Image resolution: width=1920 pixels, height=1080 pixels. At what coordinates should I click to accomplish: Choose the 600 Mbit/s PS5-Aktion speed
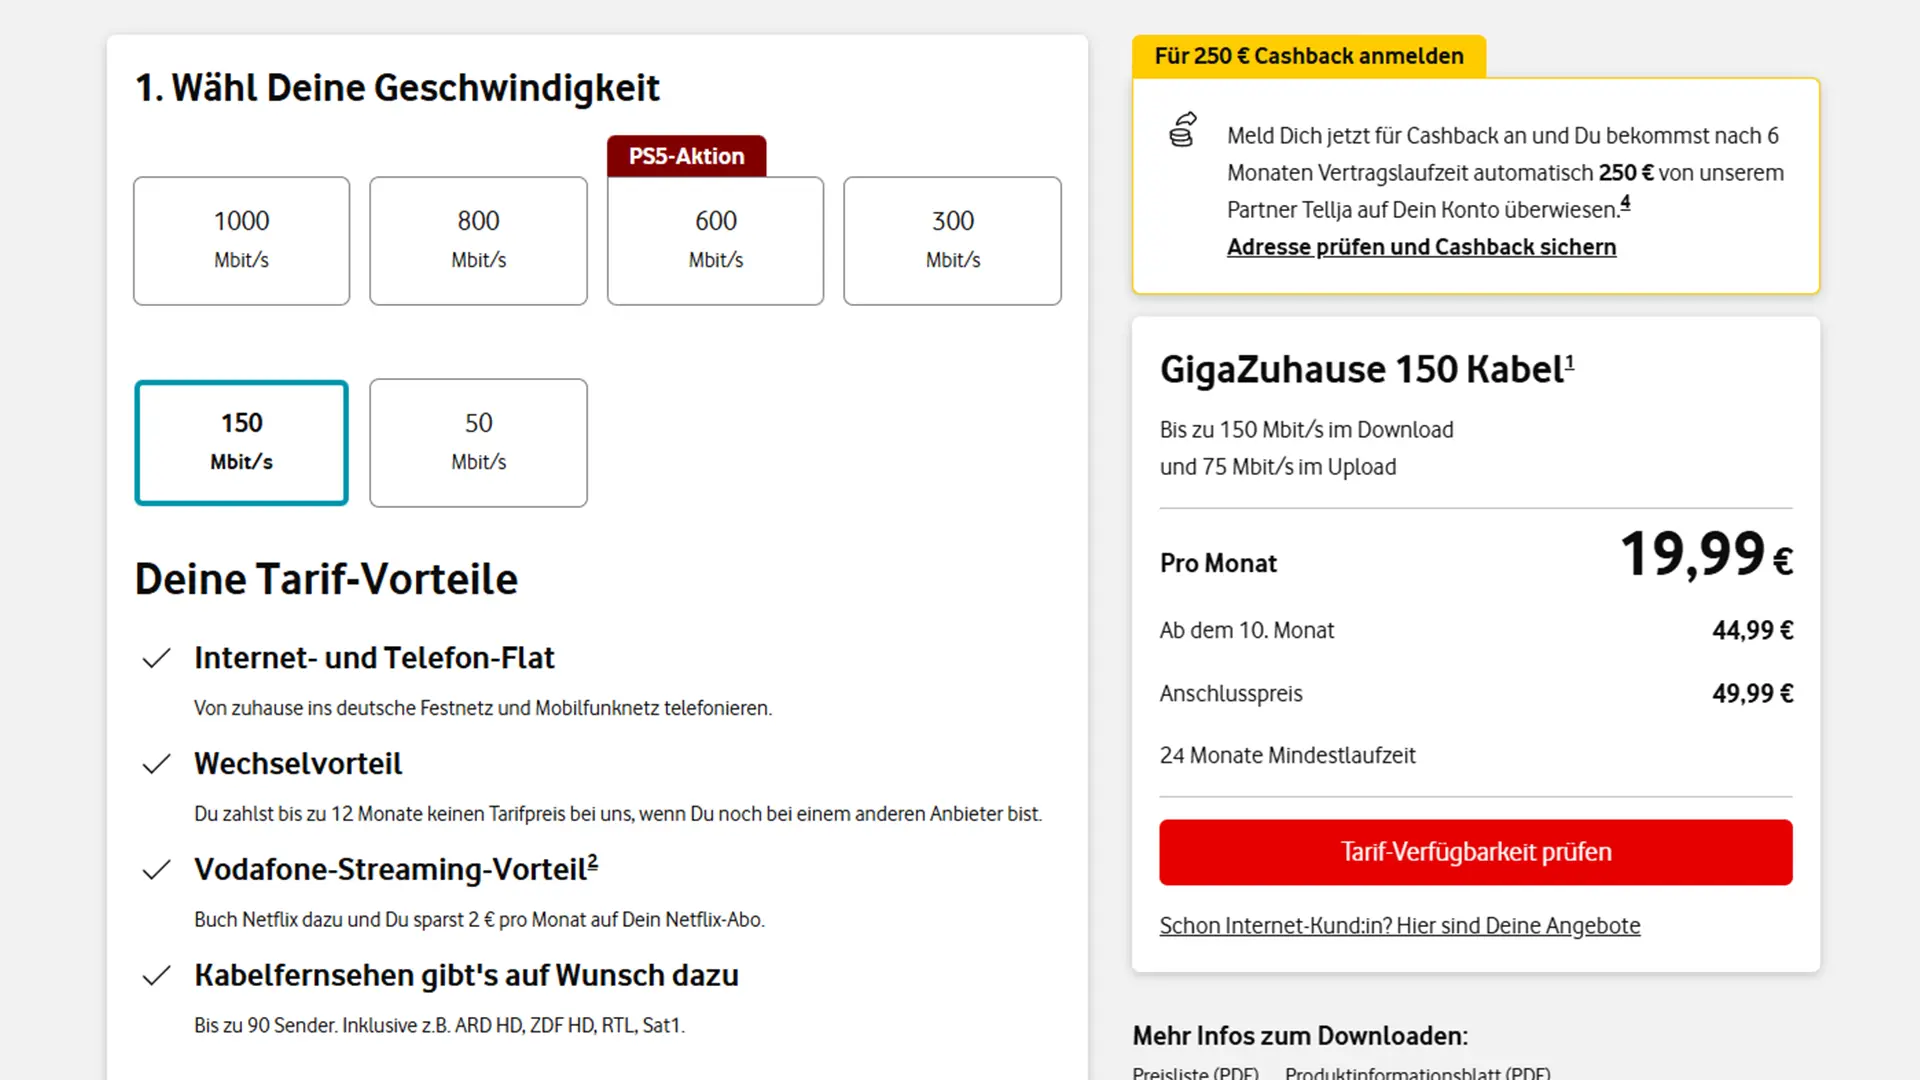(x=715, y=240)
